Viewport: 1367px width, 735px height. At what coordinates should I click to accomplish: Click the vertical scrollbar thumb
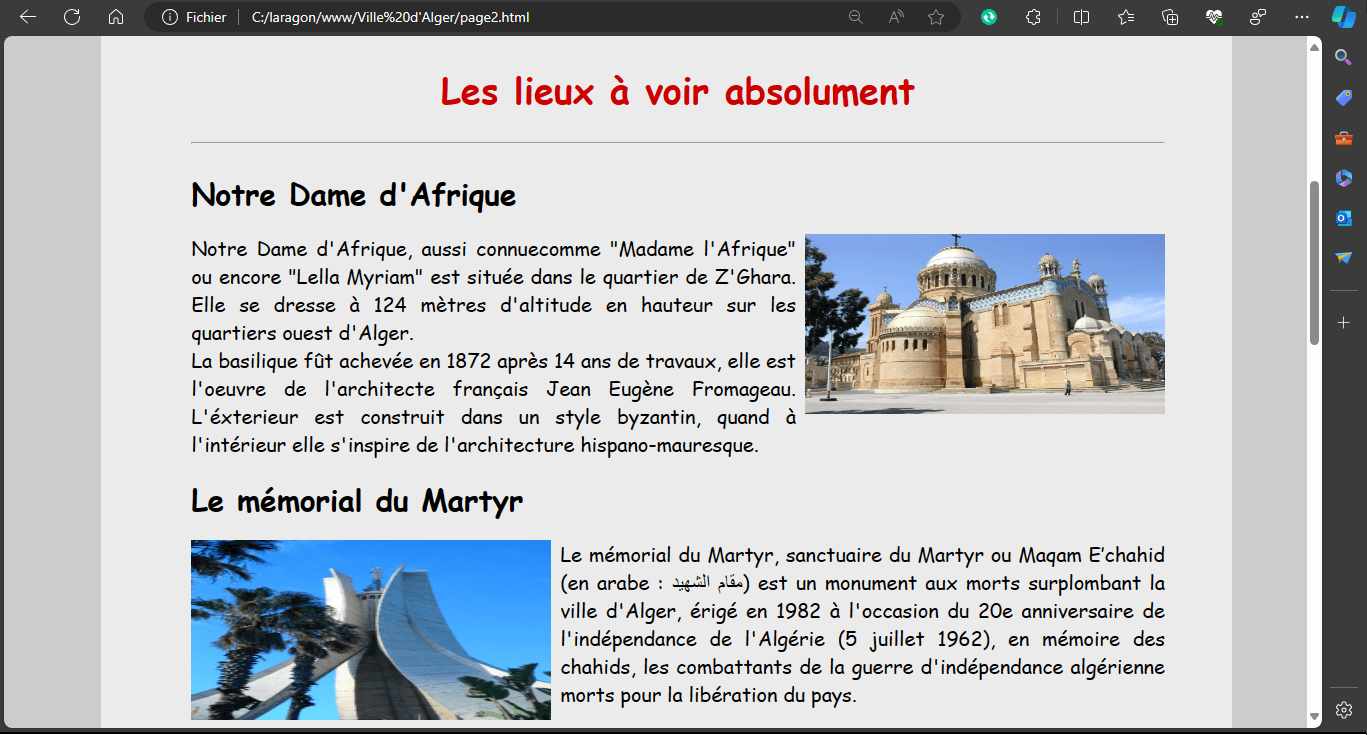(x=1314, y=263)
